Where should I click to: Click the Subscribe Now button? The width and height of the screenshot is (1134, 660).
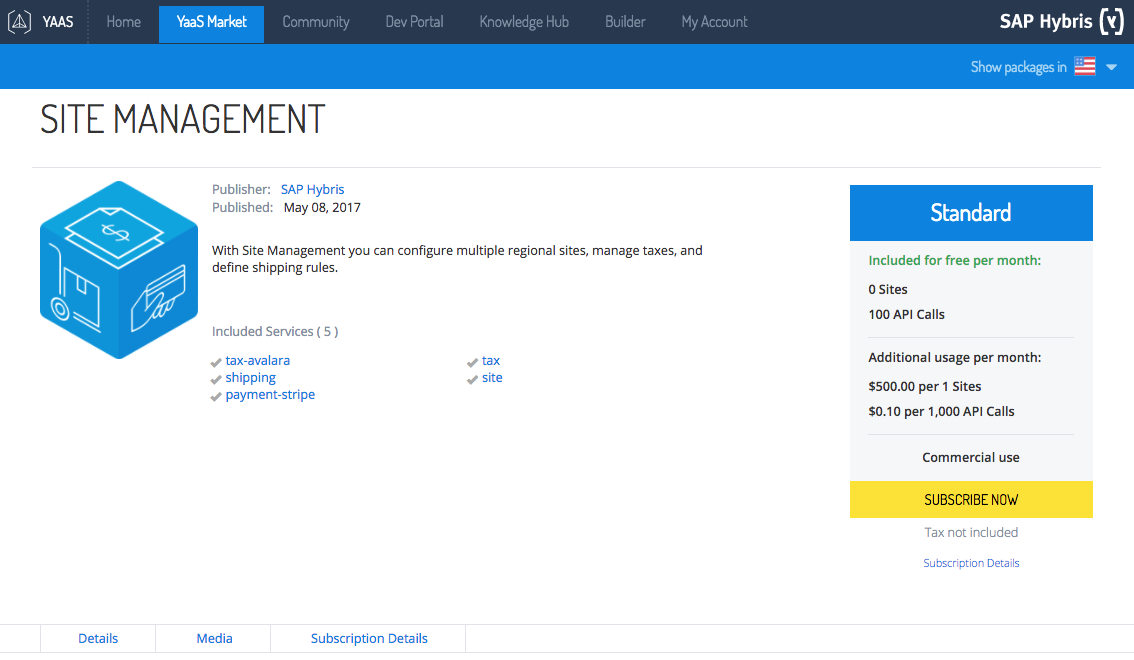[x=971, y=500]
